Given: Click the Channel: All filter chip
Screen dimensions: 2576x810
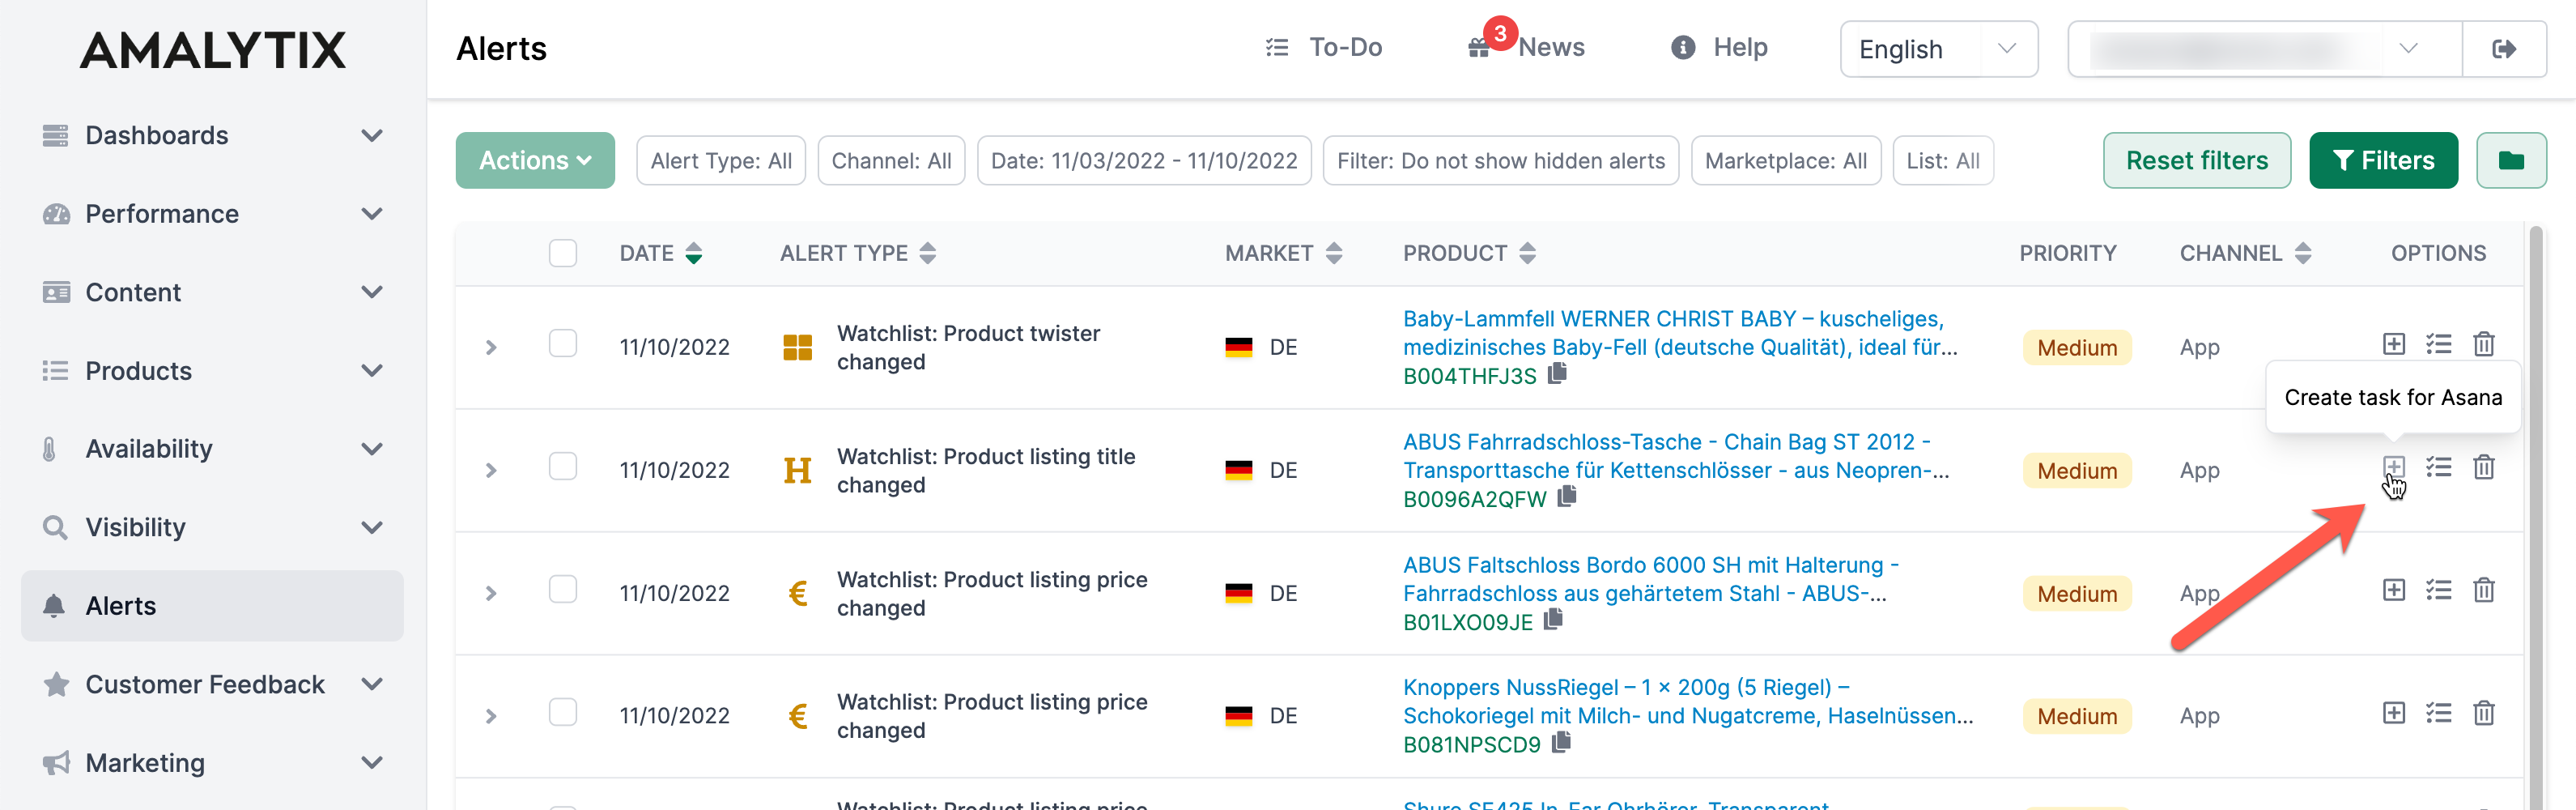Looking at the screenshot, I should point(891,161).
